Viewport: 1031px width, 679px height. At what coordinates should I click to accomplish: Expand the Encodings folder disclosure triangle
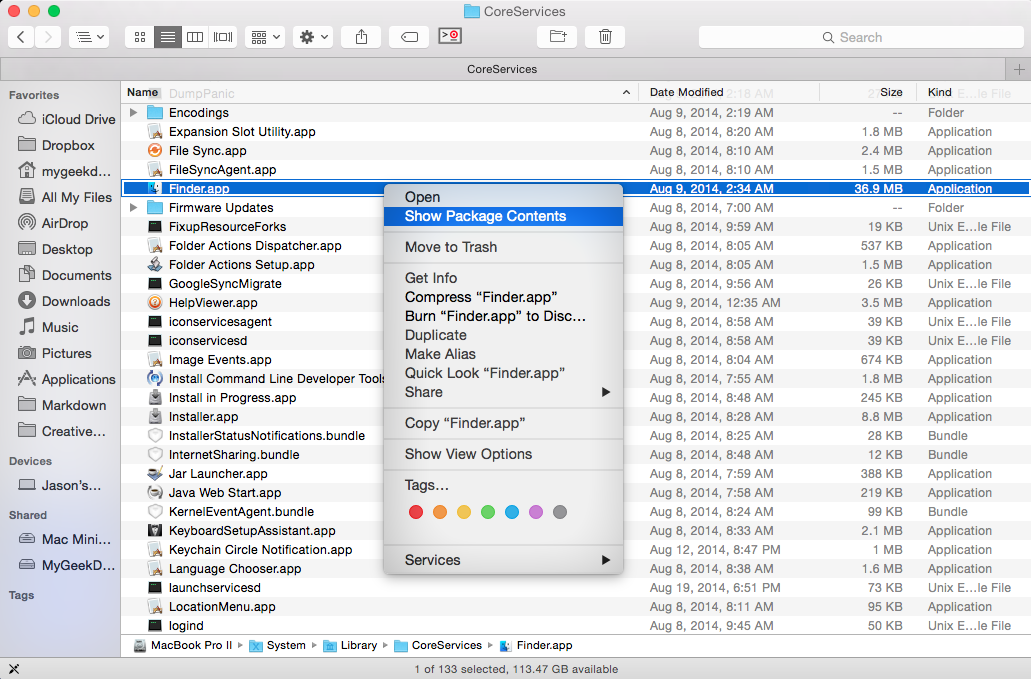pos(133,112)
